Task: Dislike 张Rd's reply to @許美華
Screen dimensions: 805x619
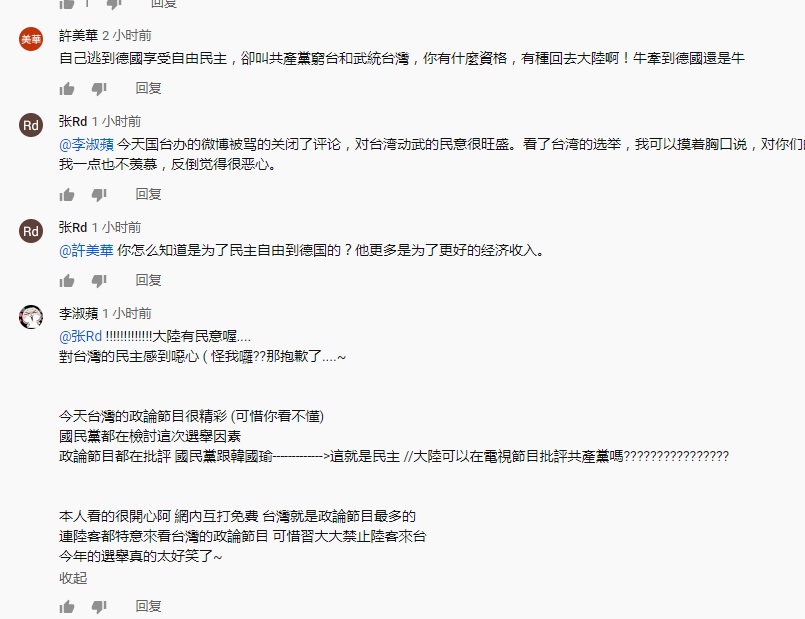Action: (99, 280)
